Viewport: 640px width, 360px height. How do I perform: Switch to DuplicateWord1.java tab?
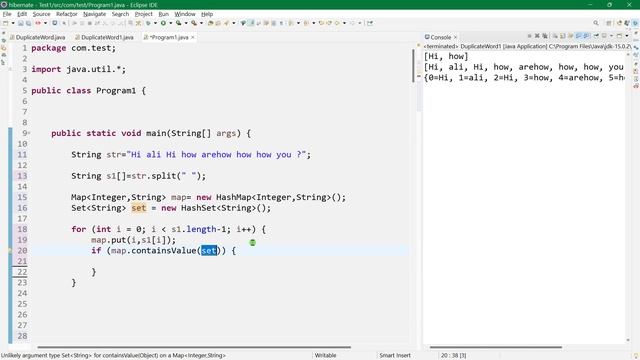click(x=104, y=37)
